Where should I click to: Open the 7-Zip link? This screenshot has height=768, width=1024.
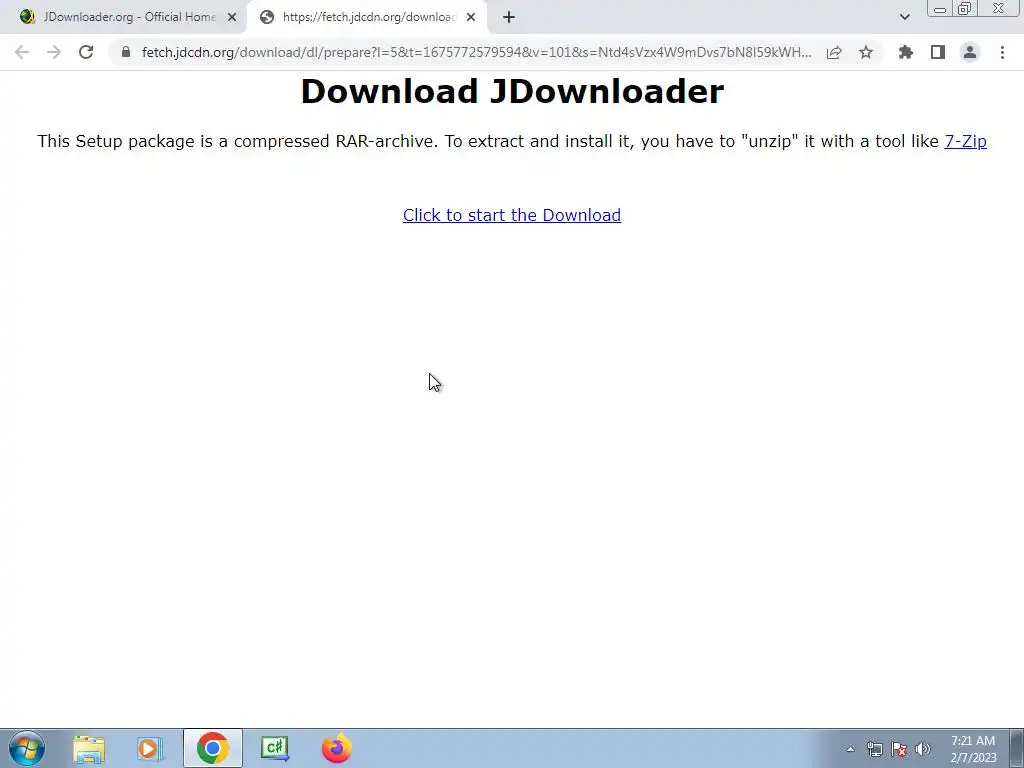[x=965, y=141]
